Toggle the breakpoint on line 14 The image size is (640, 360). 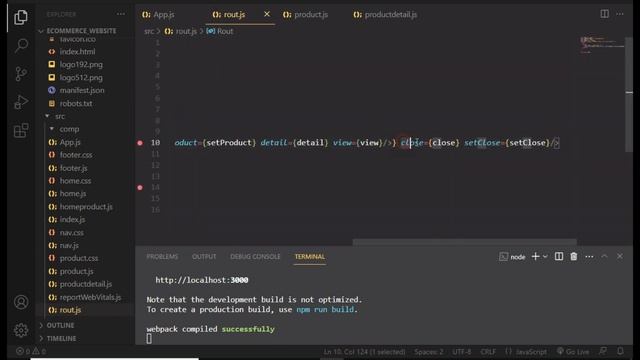click(140, 188)
